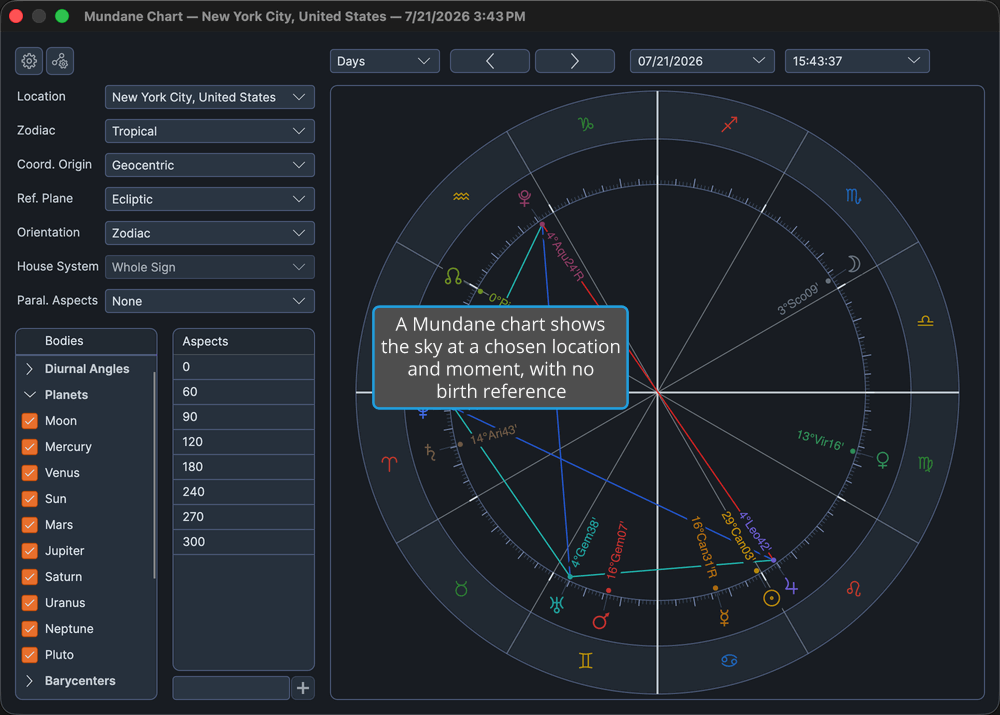The width and height of the screenshot is (1000, 715).
Task: Expand the Barycenters group
Action: 29,681
